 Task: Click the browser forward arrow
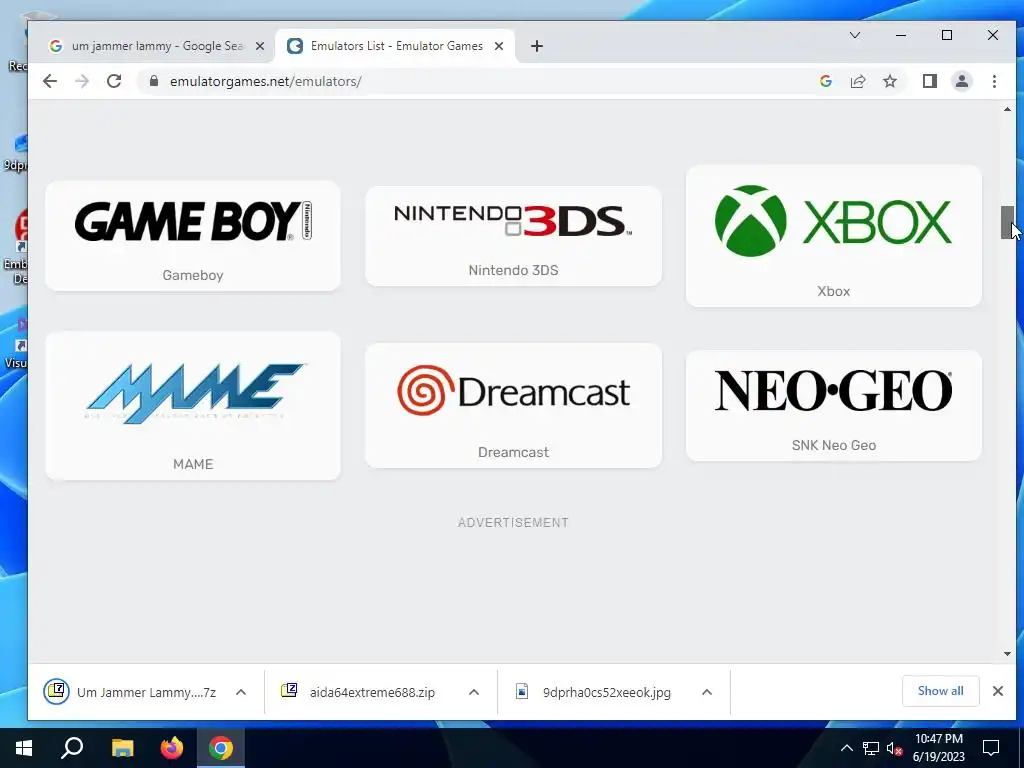coord(82,81)
